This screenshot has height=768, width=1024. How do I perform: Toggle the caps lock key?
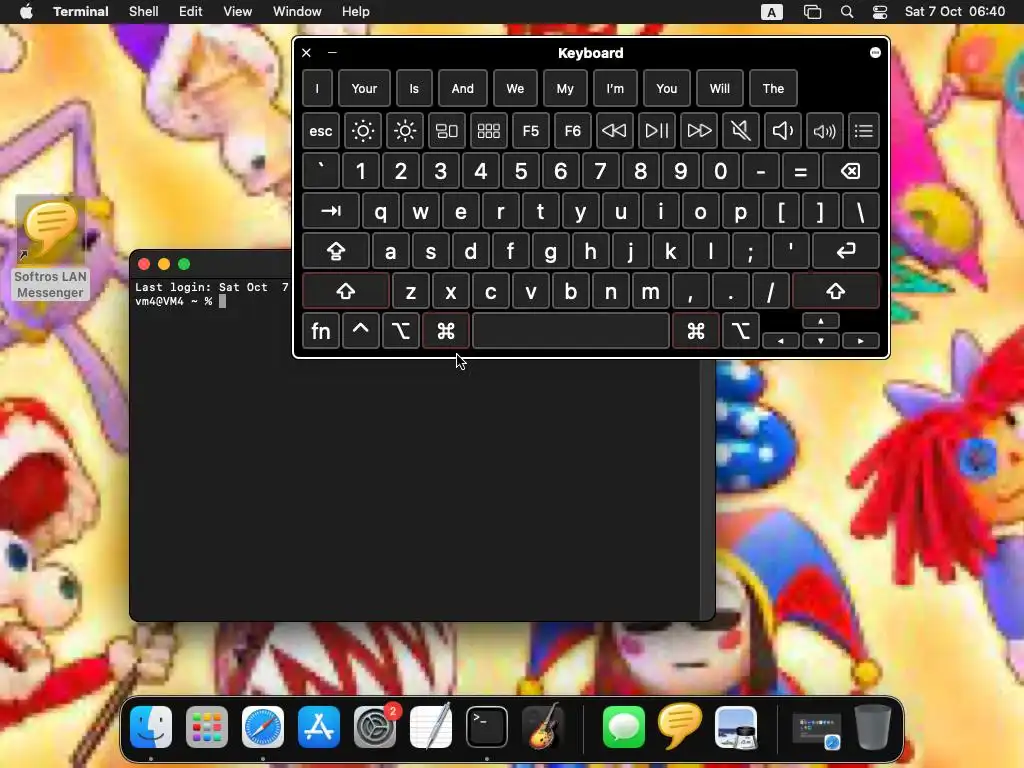(x=336, y=251)
